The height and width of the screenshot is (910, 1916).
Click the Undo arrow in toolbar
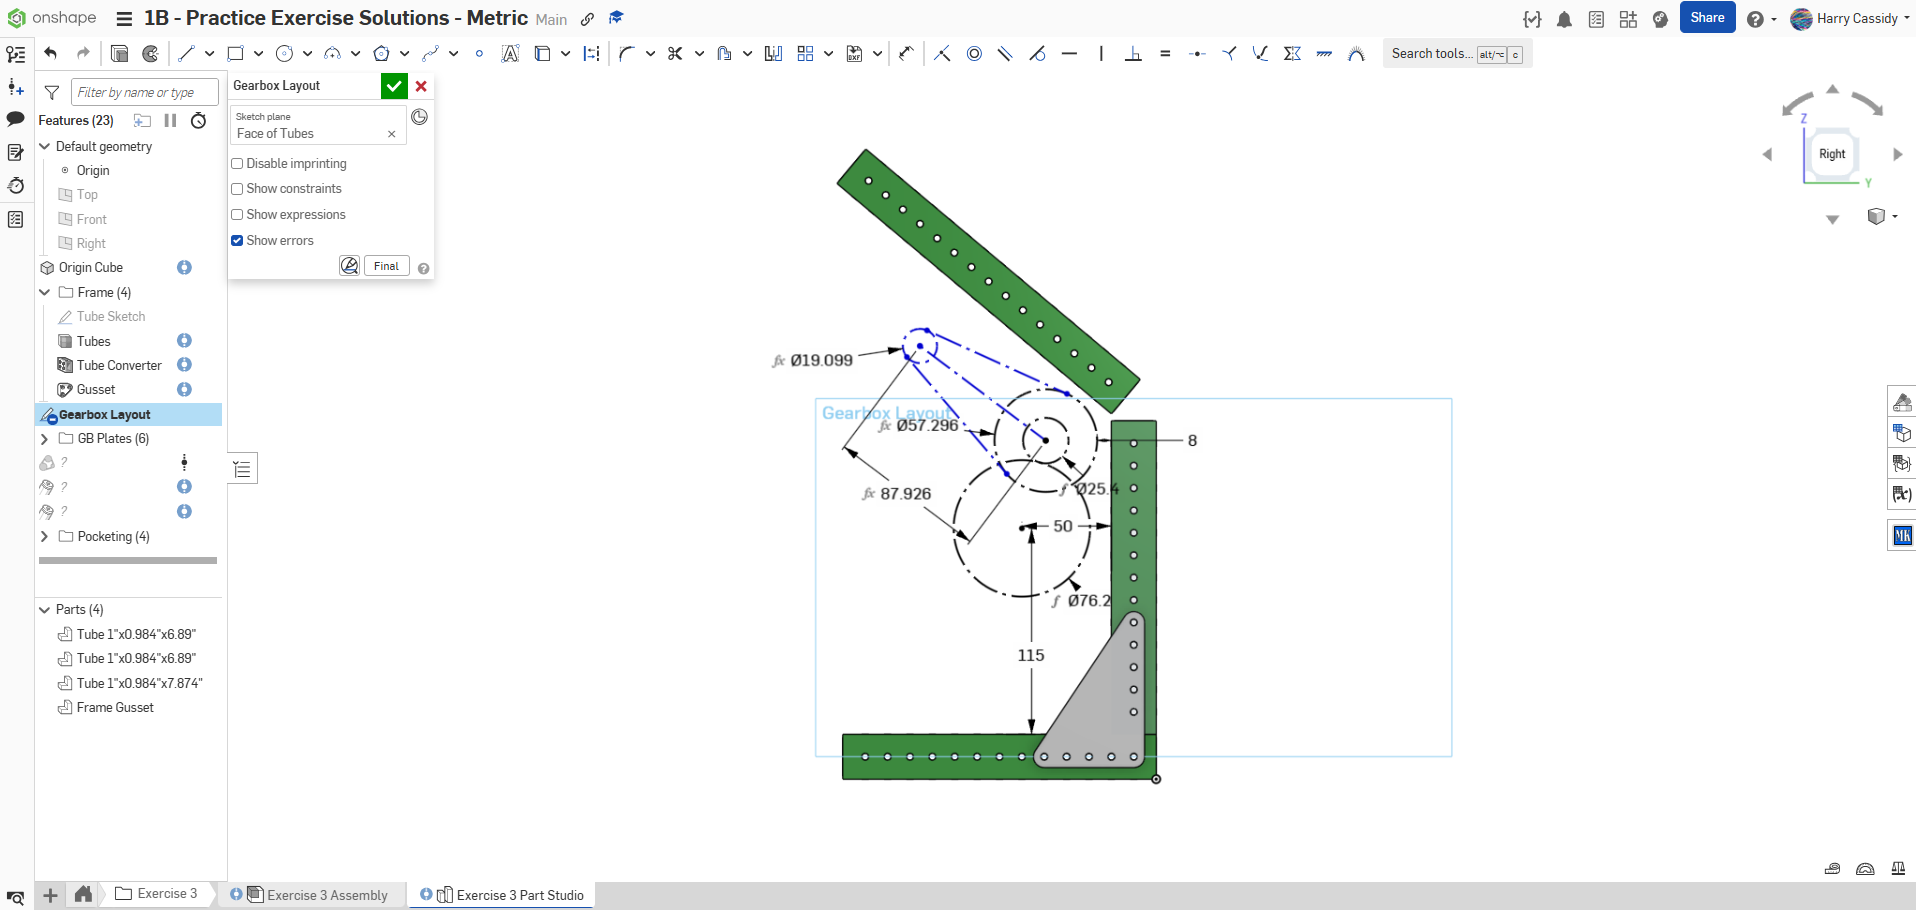tap(51, 54)
